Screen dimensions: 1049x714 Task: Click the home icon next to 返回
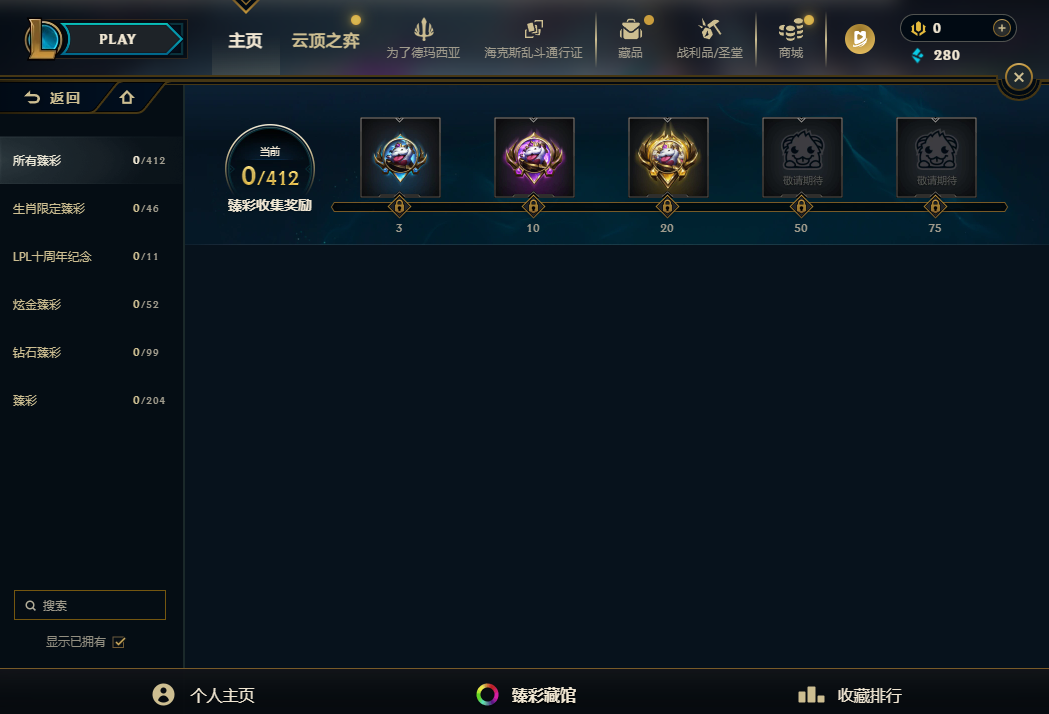coord(127,98)
